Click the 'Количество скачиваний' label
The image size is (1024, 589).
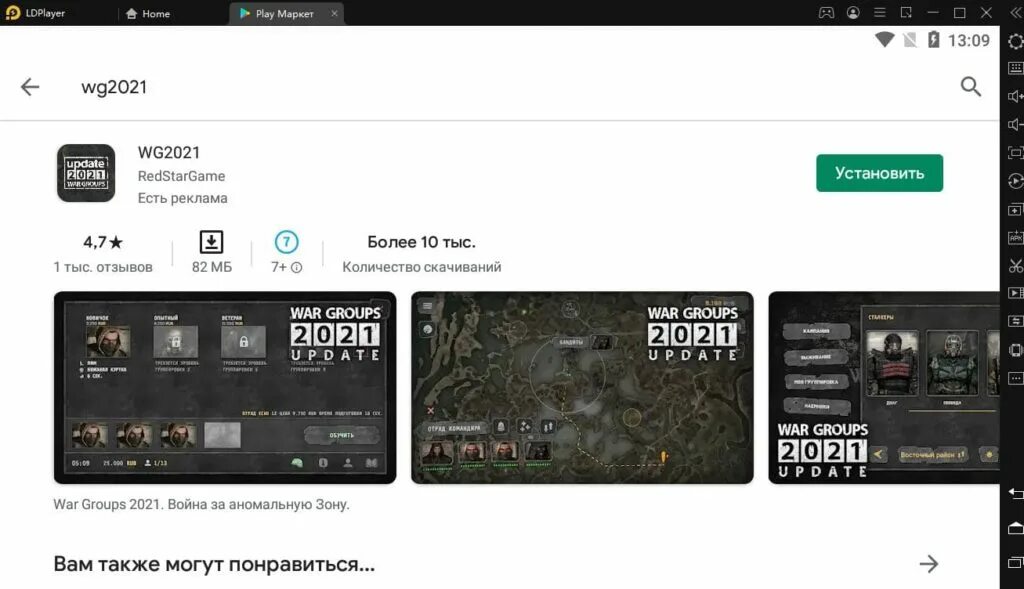tap(422, 267)
